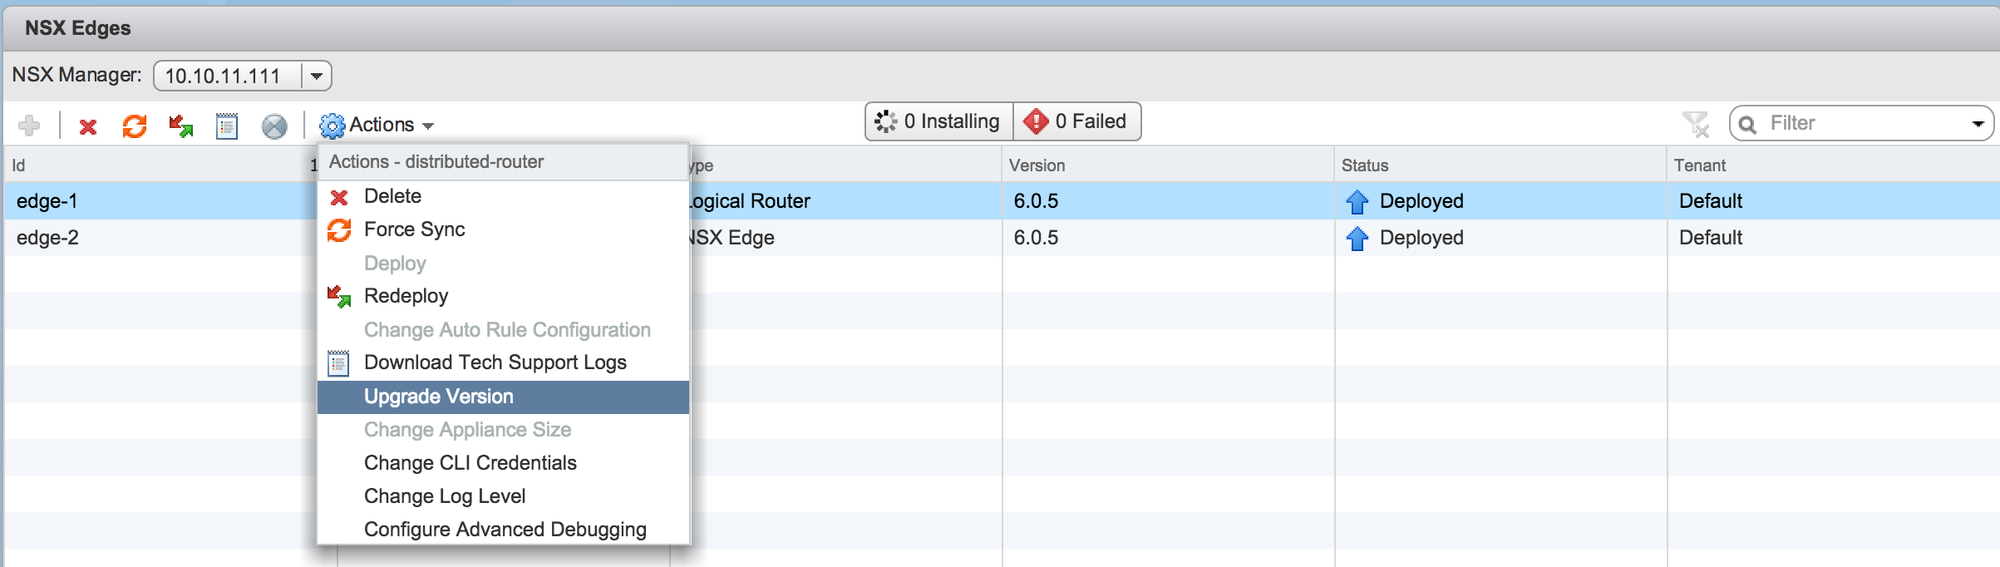The image size is (2000, 567).
Task: Click greyed Change Appliance Size item
Action: [x=503, y=430]
